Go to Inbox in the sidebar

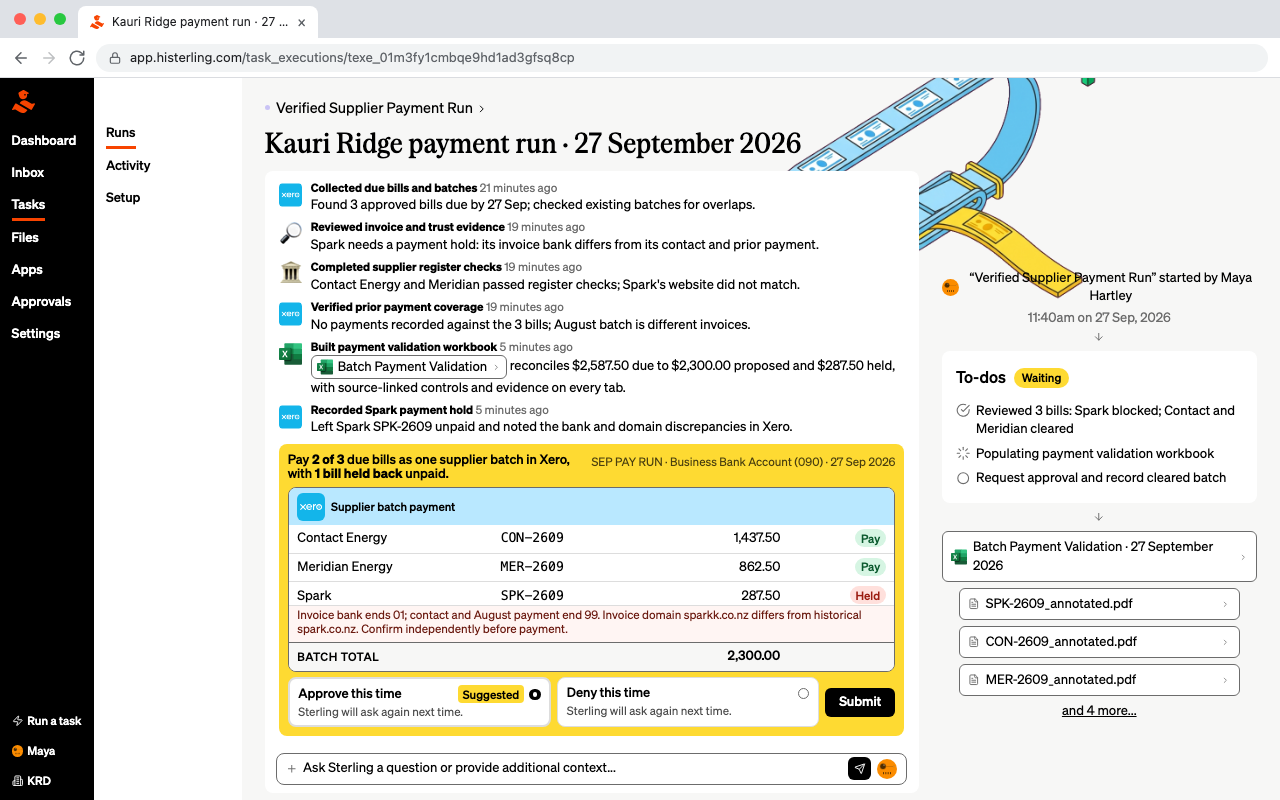point(28,173)
